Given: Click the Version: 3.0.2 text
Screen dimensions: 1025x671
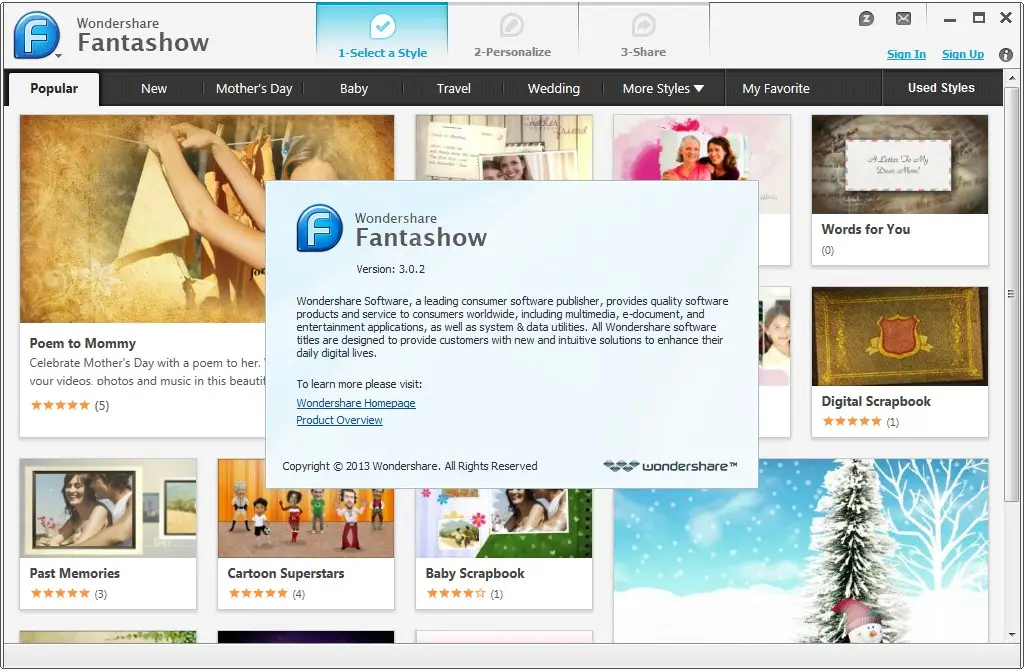Looking at the screenshot, I should pyautogui.click(x=390, y=269).
